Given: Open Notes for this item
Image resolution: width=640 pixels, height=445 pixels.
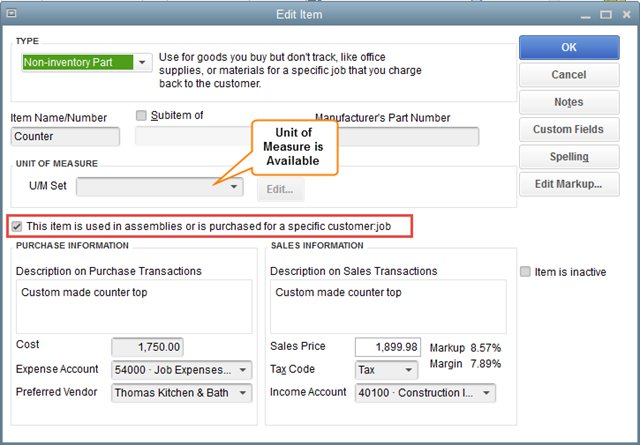Looking at the screenshot, I should [x=568, y=102].
